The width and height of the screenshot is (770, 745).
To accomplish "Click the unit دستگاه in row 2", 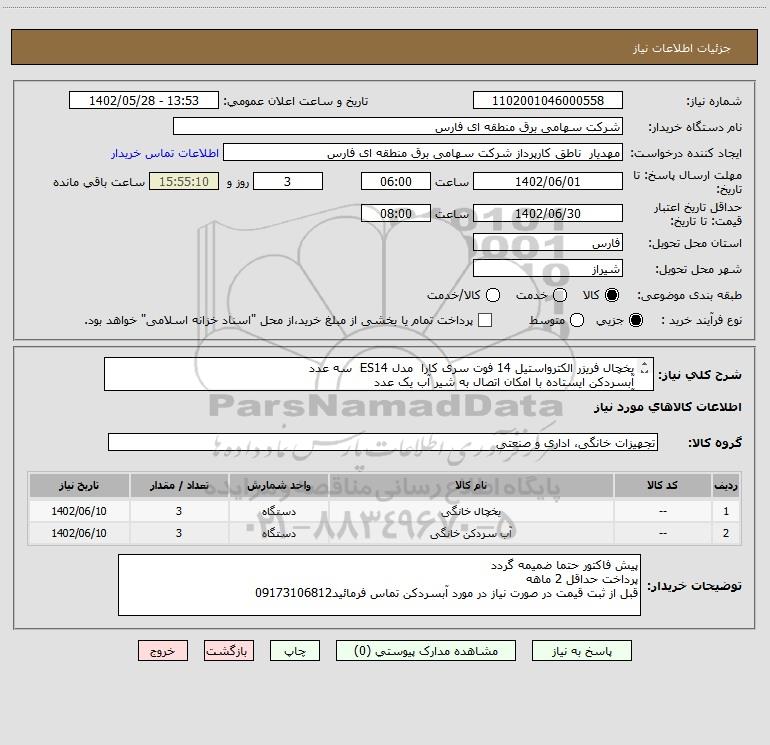I will click(x=278, y=533).
